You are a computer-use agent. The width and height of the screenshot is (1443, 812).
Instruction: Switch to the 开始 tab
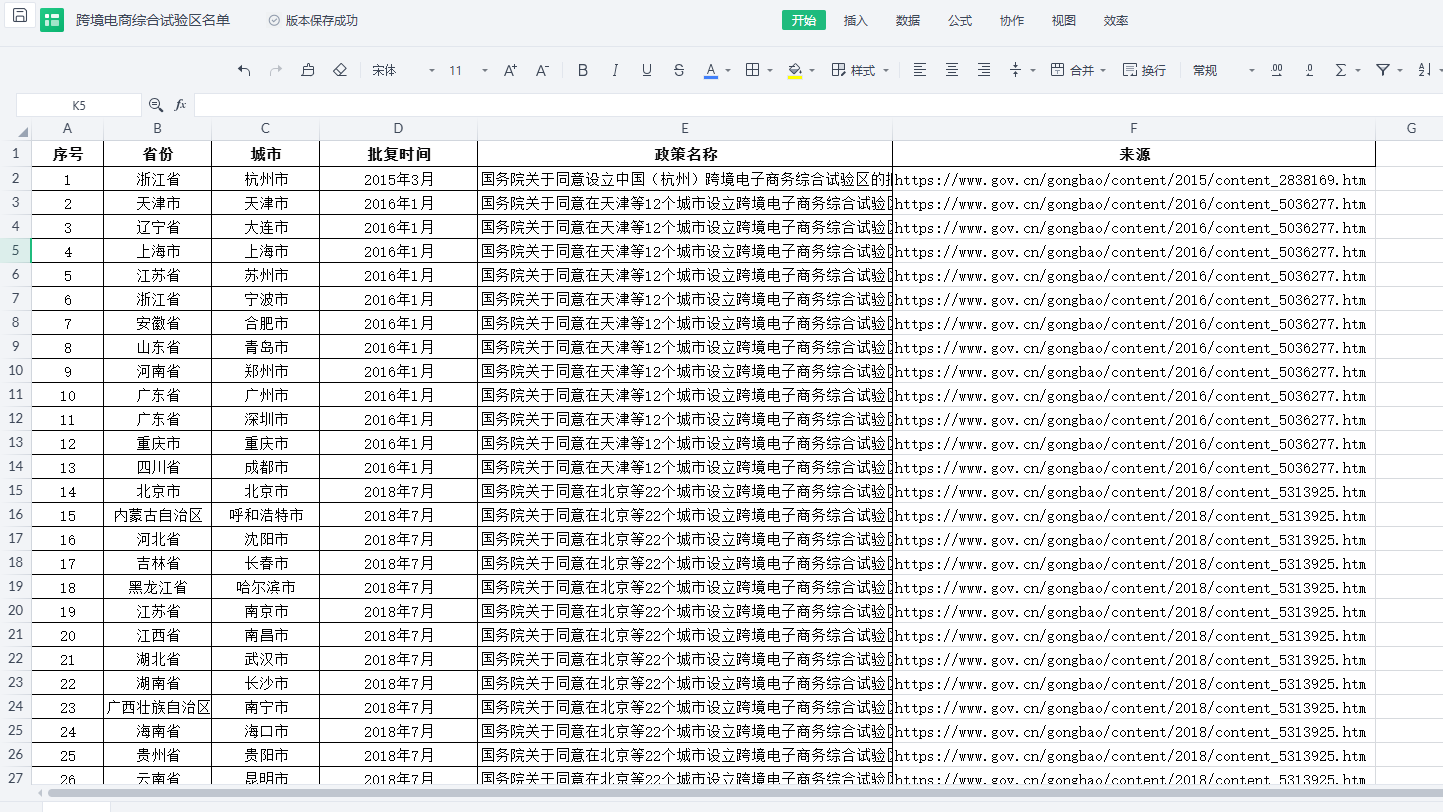point(804,20)
